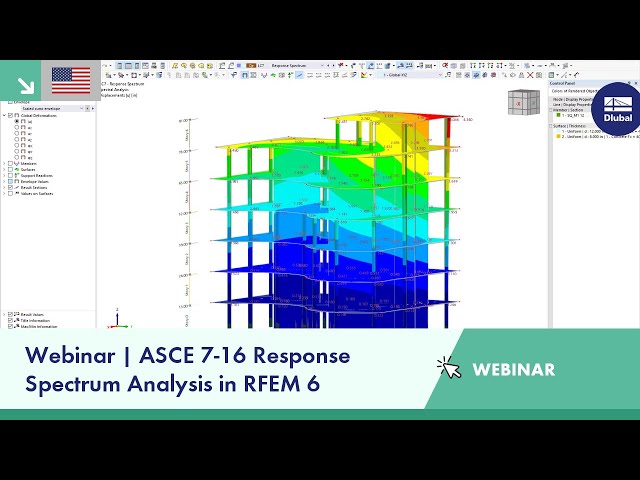The image size is (640, 480).
Task: Tick the Members results checkbox
Action: tap(11, 163)
